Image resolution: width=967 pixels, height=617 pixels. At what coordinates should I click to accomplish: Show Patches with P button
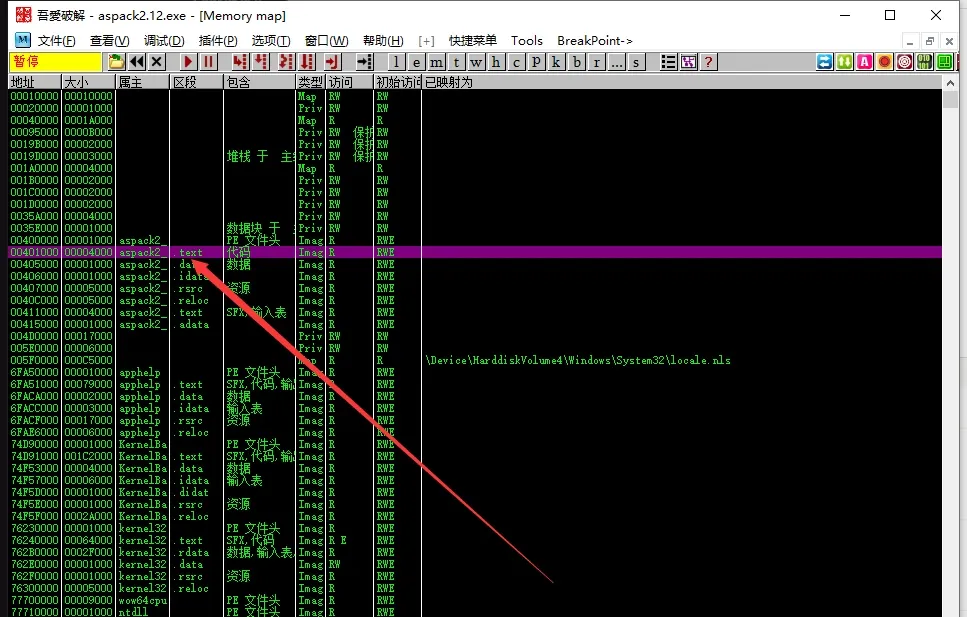[536, 62]
